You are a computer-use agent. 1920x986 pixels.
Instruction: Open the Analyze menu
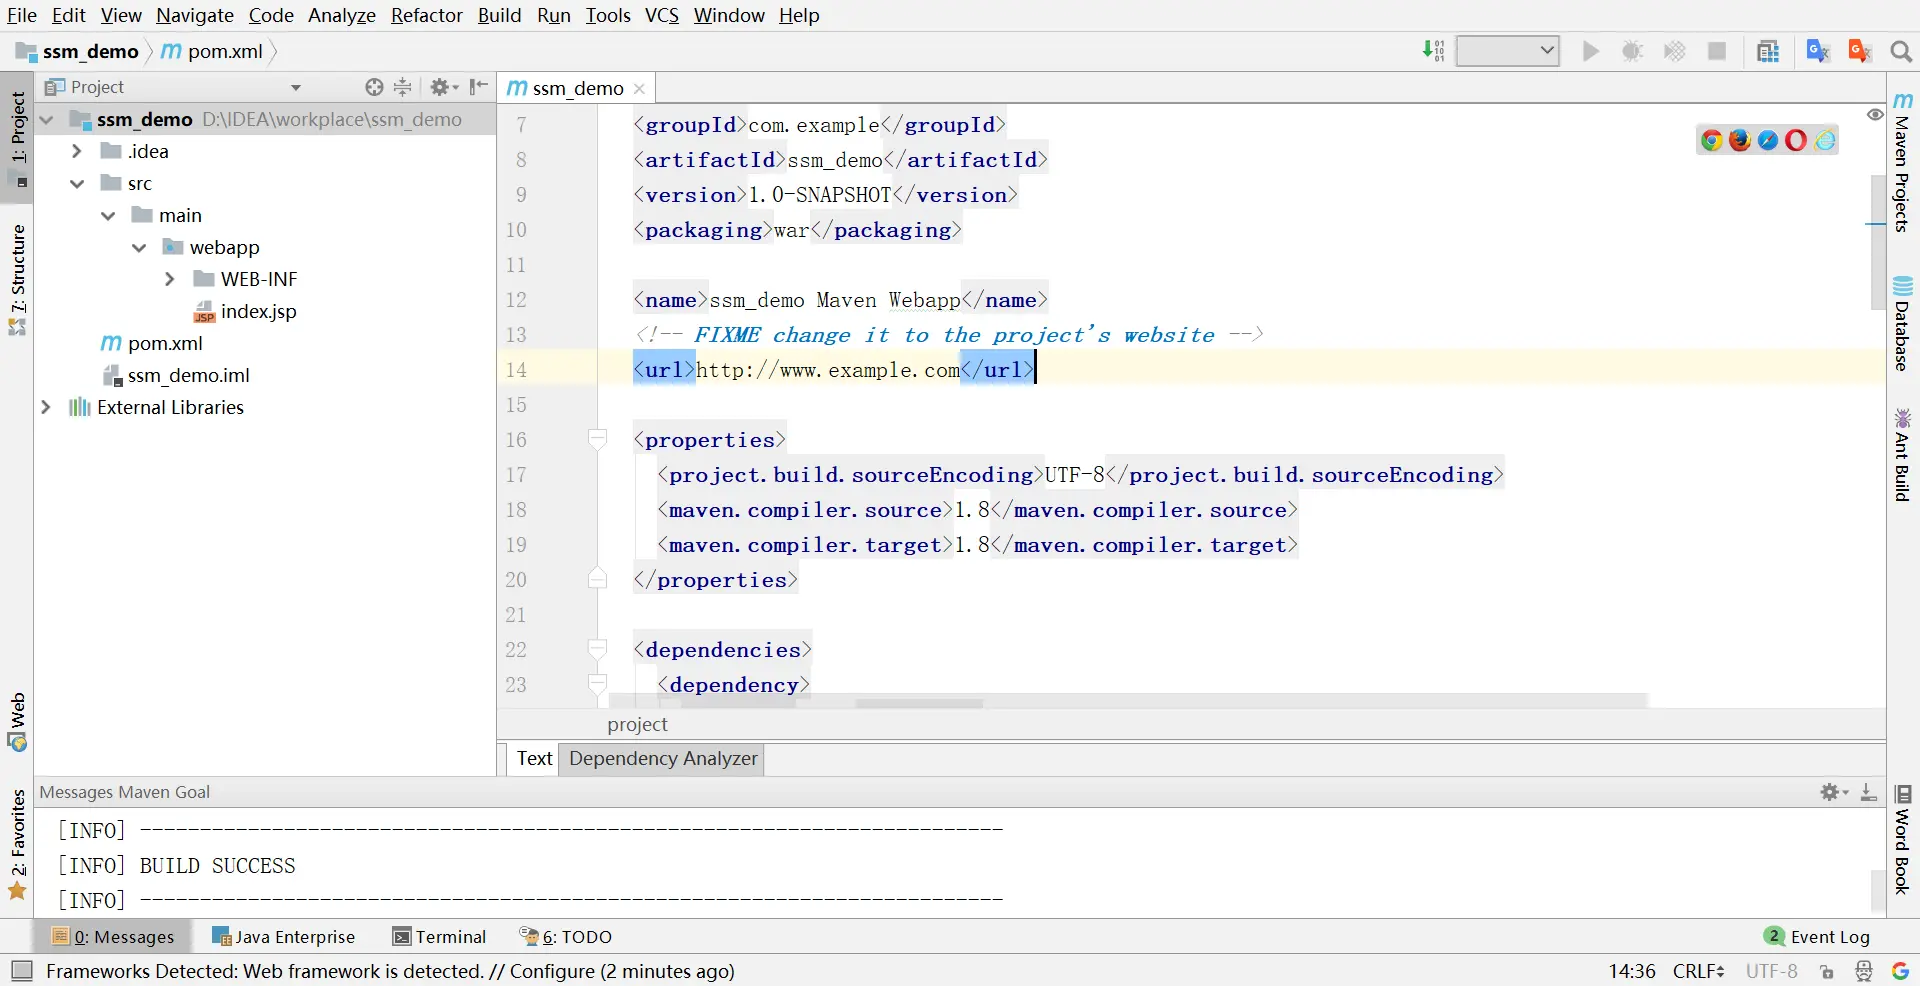342,15
